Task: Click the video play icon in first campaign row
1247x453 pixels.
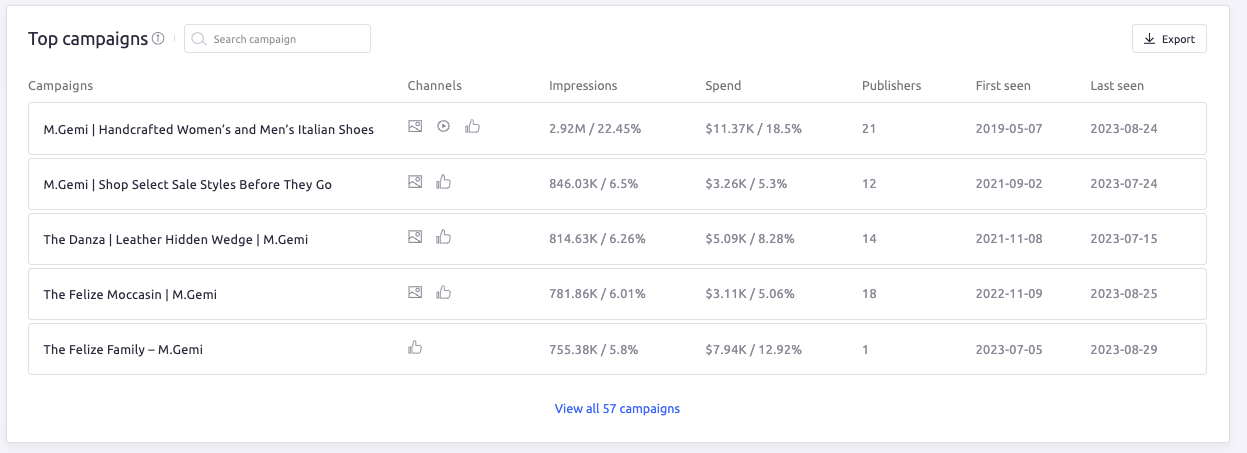Action: pos(444,127)
